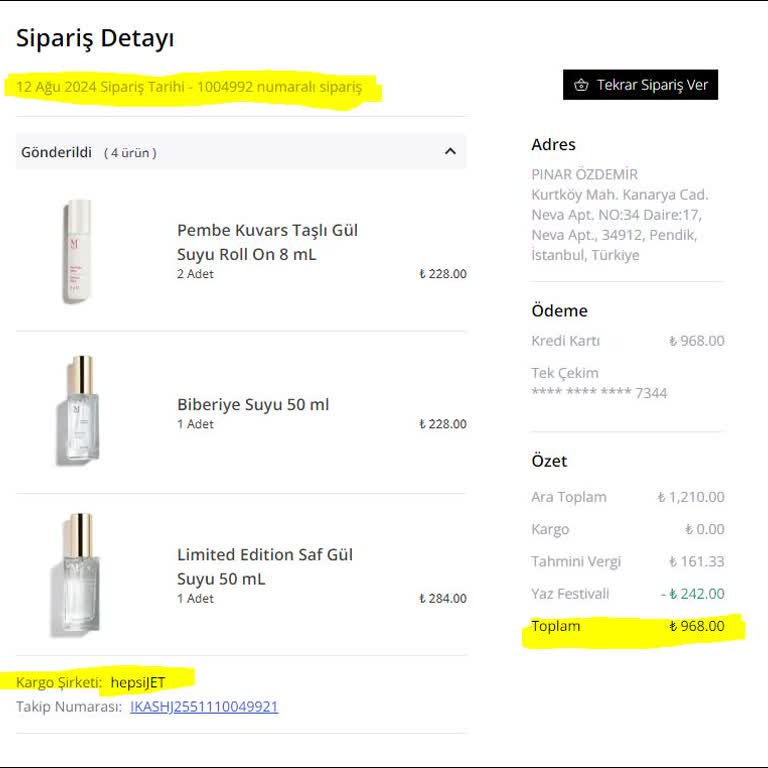
Task: Open Pembe Kuvars Taşlı Gül Suyu title
Action: point(267,242)
